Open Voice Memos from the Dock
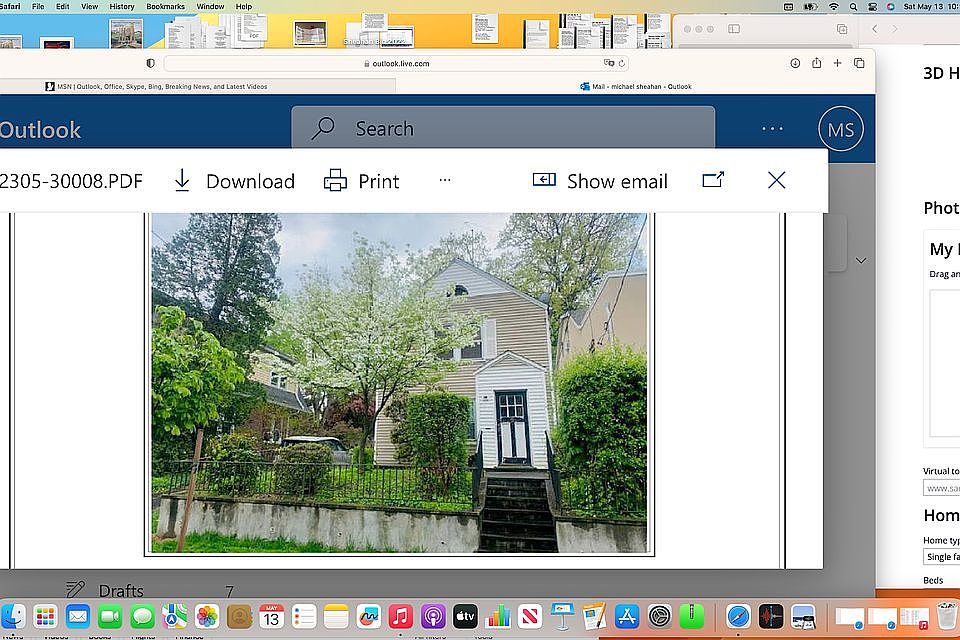 click(x=770, y=616)
